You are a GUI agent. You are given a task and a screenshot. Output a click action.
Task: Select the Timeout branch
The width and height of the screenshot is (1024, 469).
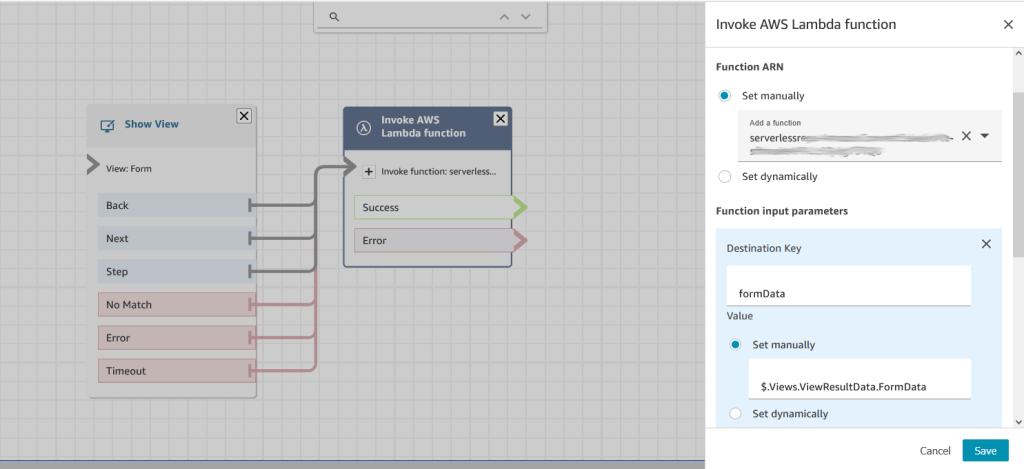pos(176,370)
